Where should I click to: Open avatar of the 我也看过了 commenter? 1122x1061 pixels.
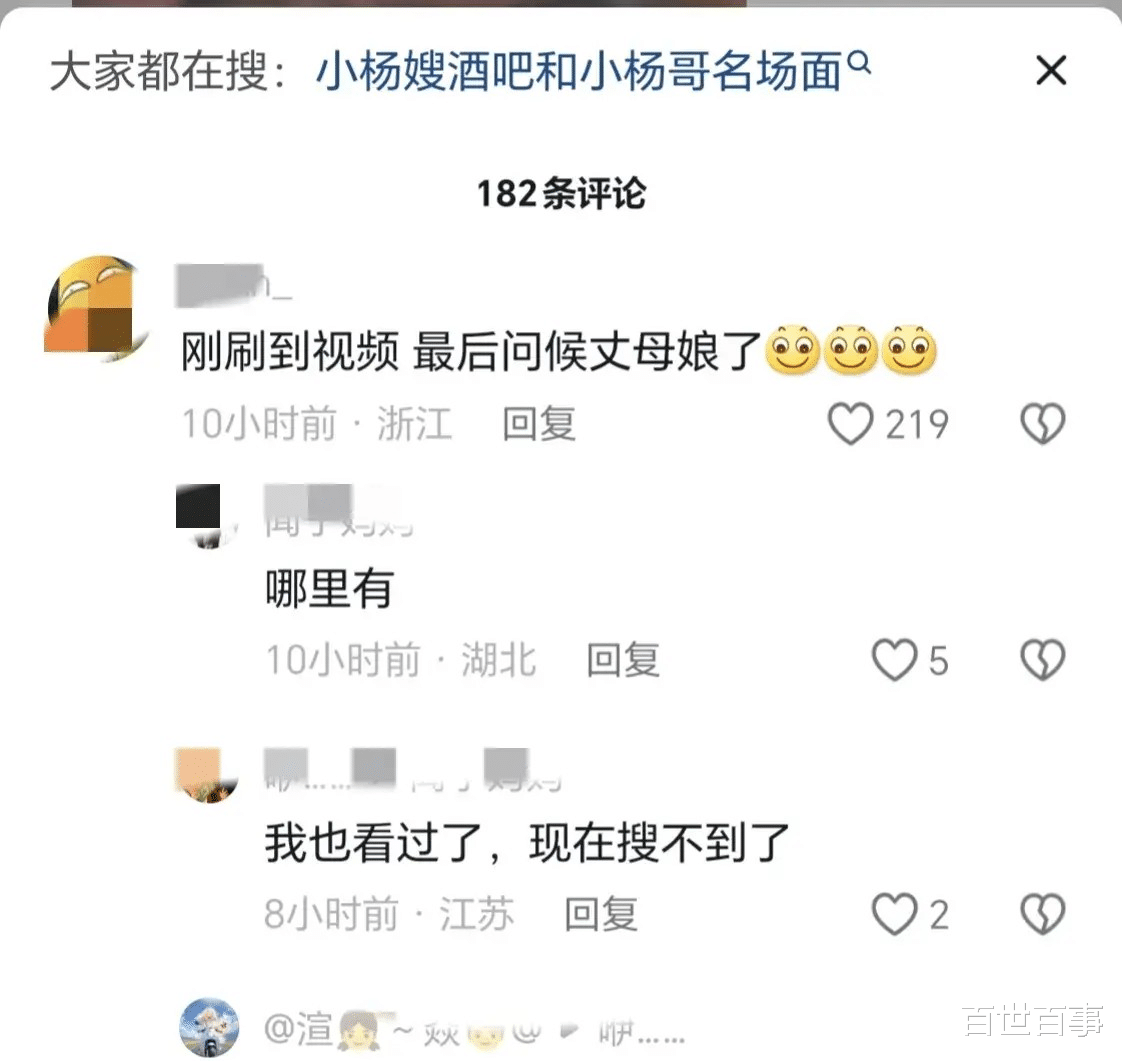(x=207, y=775)
